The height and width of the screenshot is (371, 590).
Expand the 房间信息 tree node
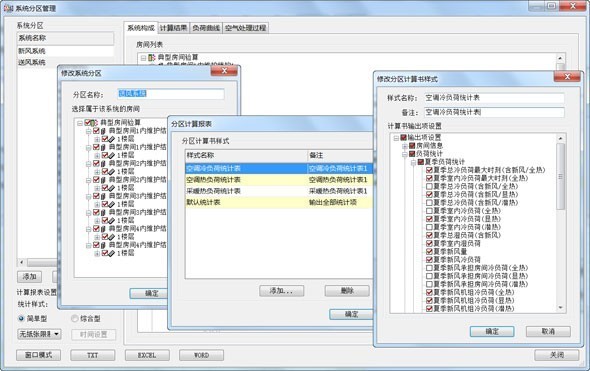(404, 146)
